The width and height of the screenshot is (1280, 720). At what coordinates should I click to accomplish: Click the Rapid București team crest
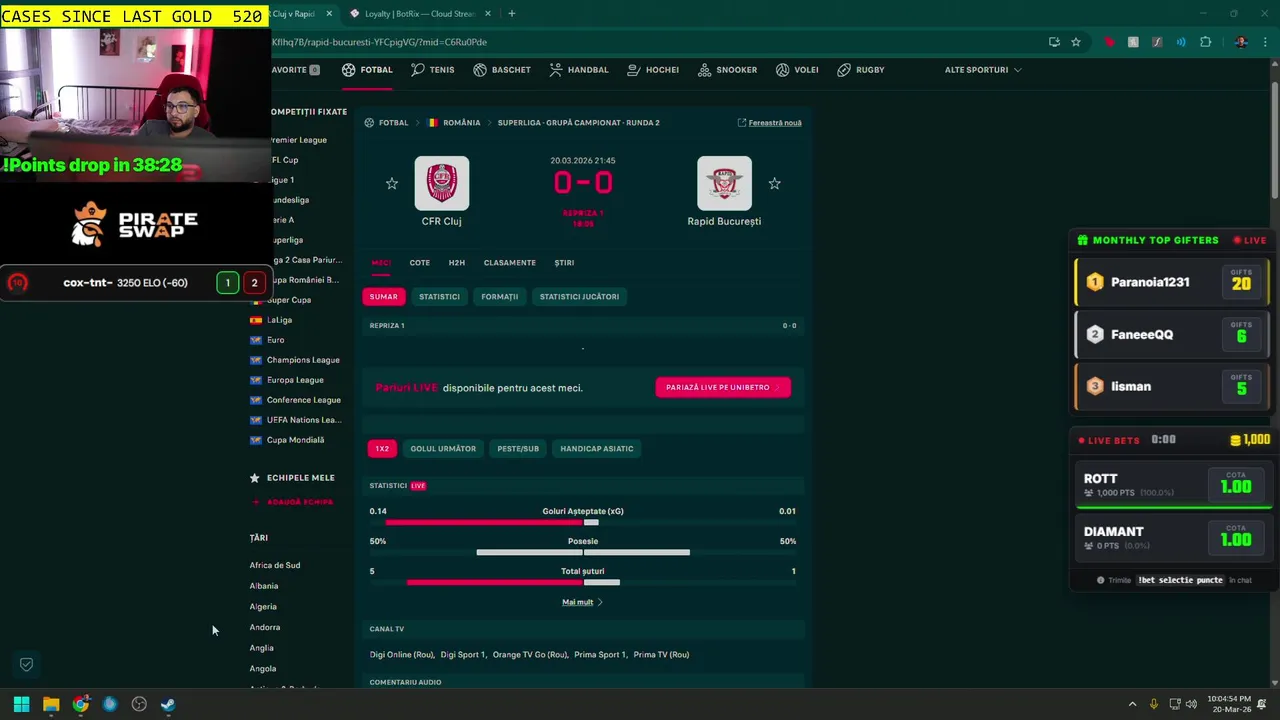724,183
